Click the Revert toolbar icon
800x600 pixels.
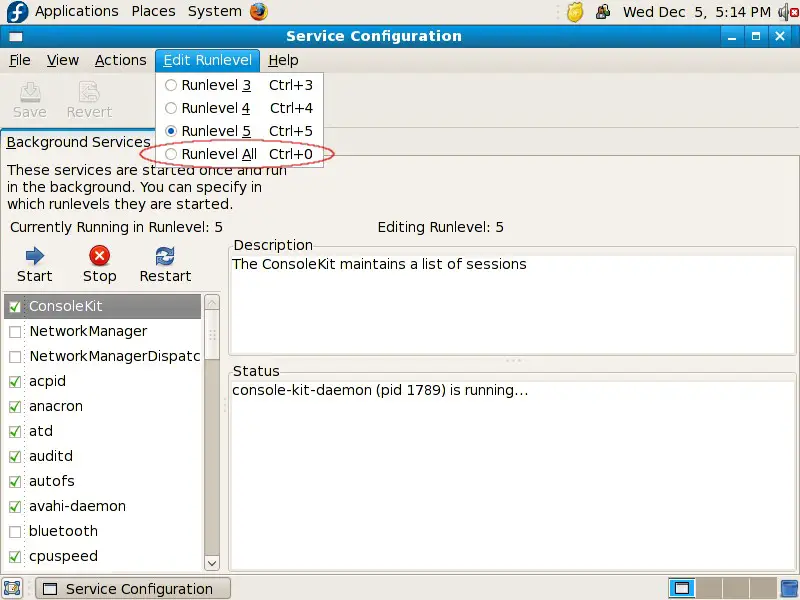(89, 100)
